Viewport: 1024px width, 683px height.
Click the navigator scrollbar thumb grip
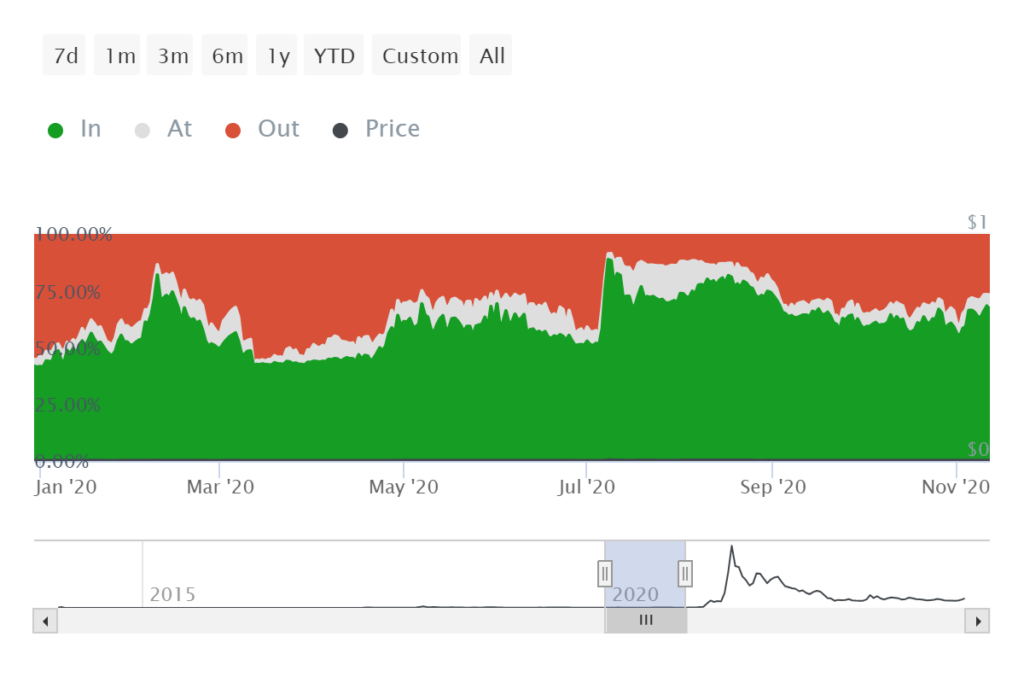click(646, 620)
